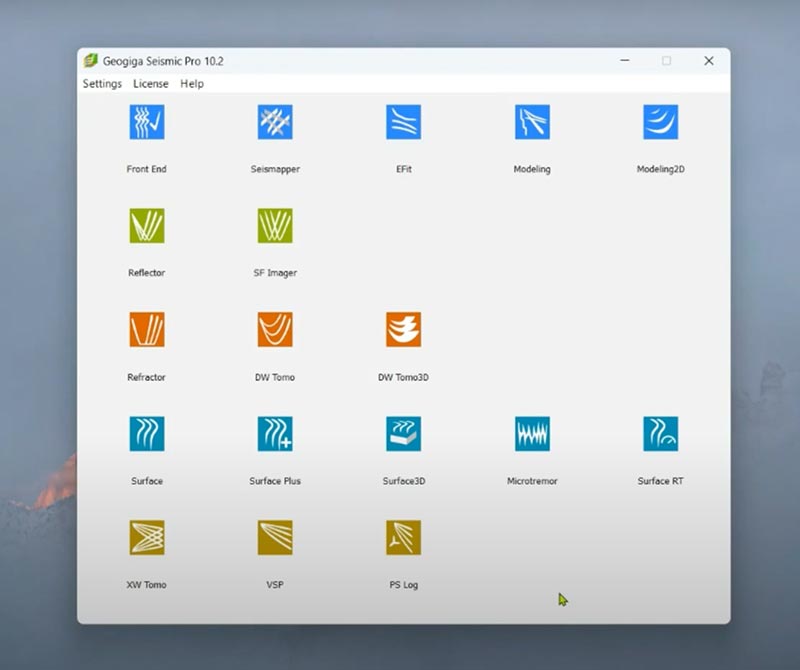
Task: Open the PS Log module icon
Action: click(404, 537)
